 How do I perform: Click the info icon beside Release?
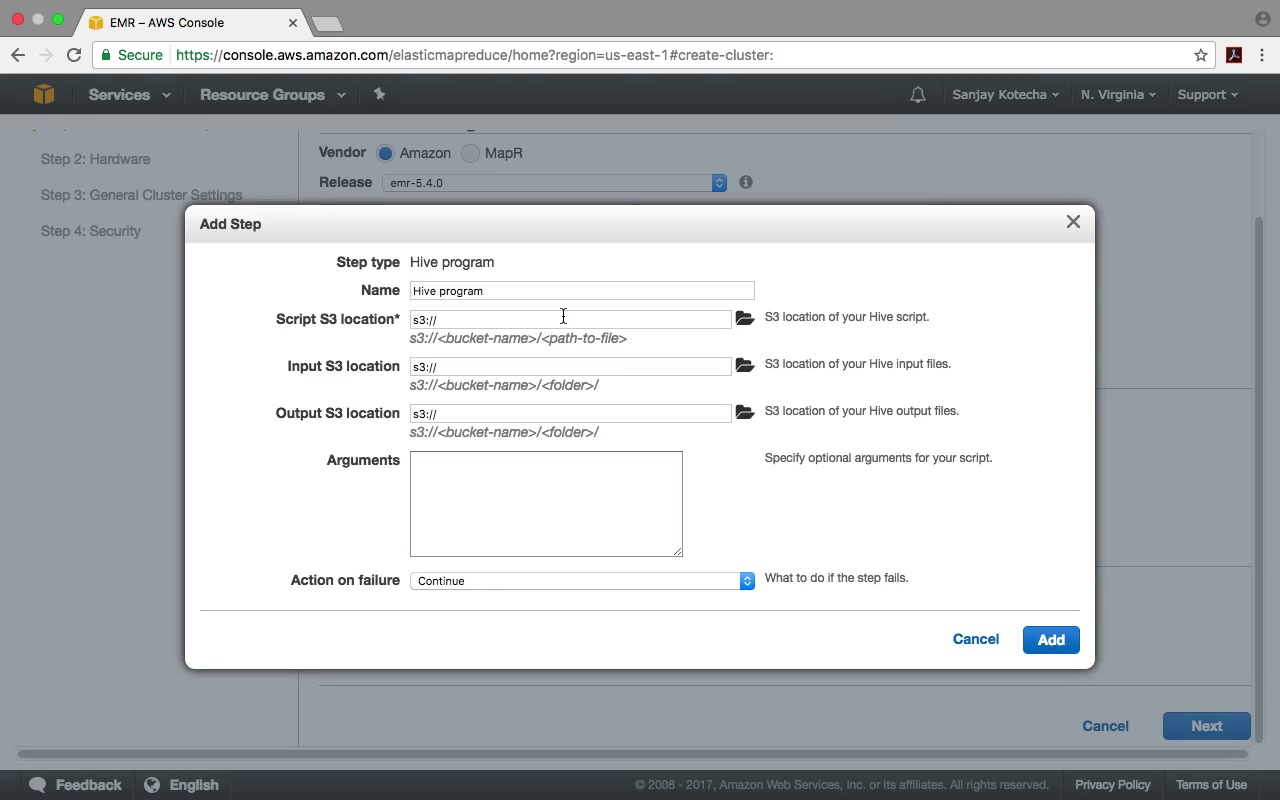coord(746,182)
